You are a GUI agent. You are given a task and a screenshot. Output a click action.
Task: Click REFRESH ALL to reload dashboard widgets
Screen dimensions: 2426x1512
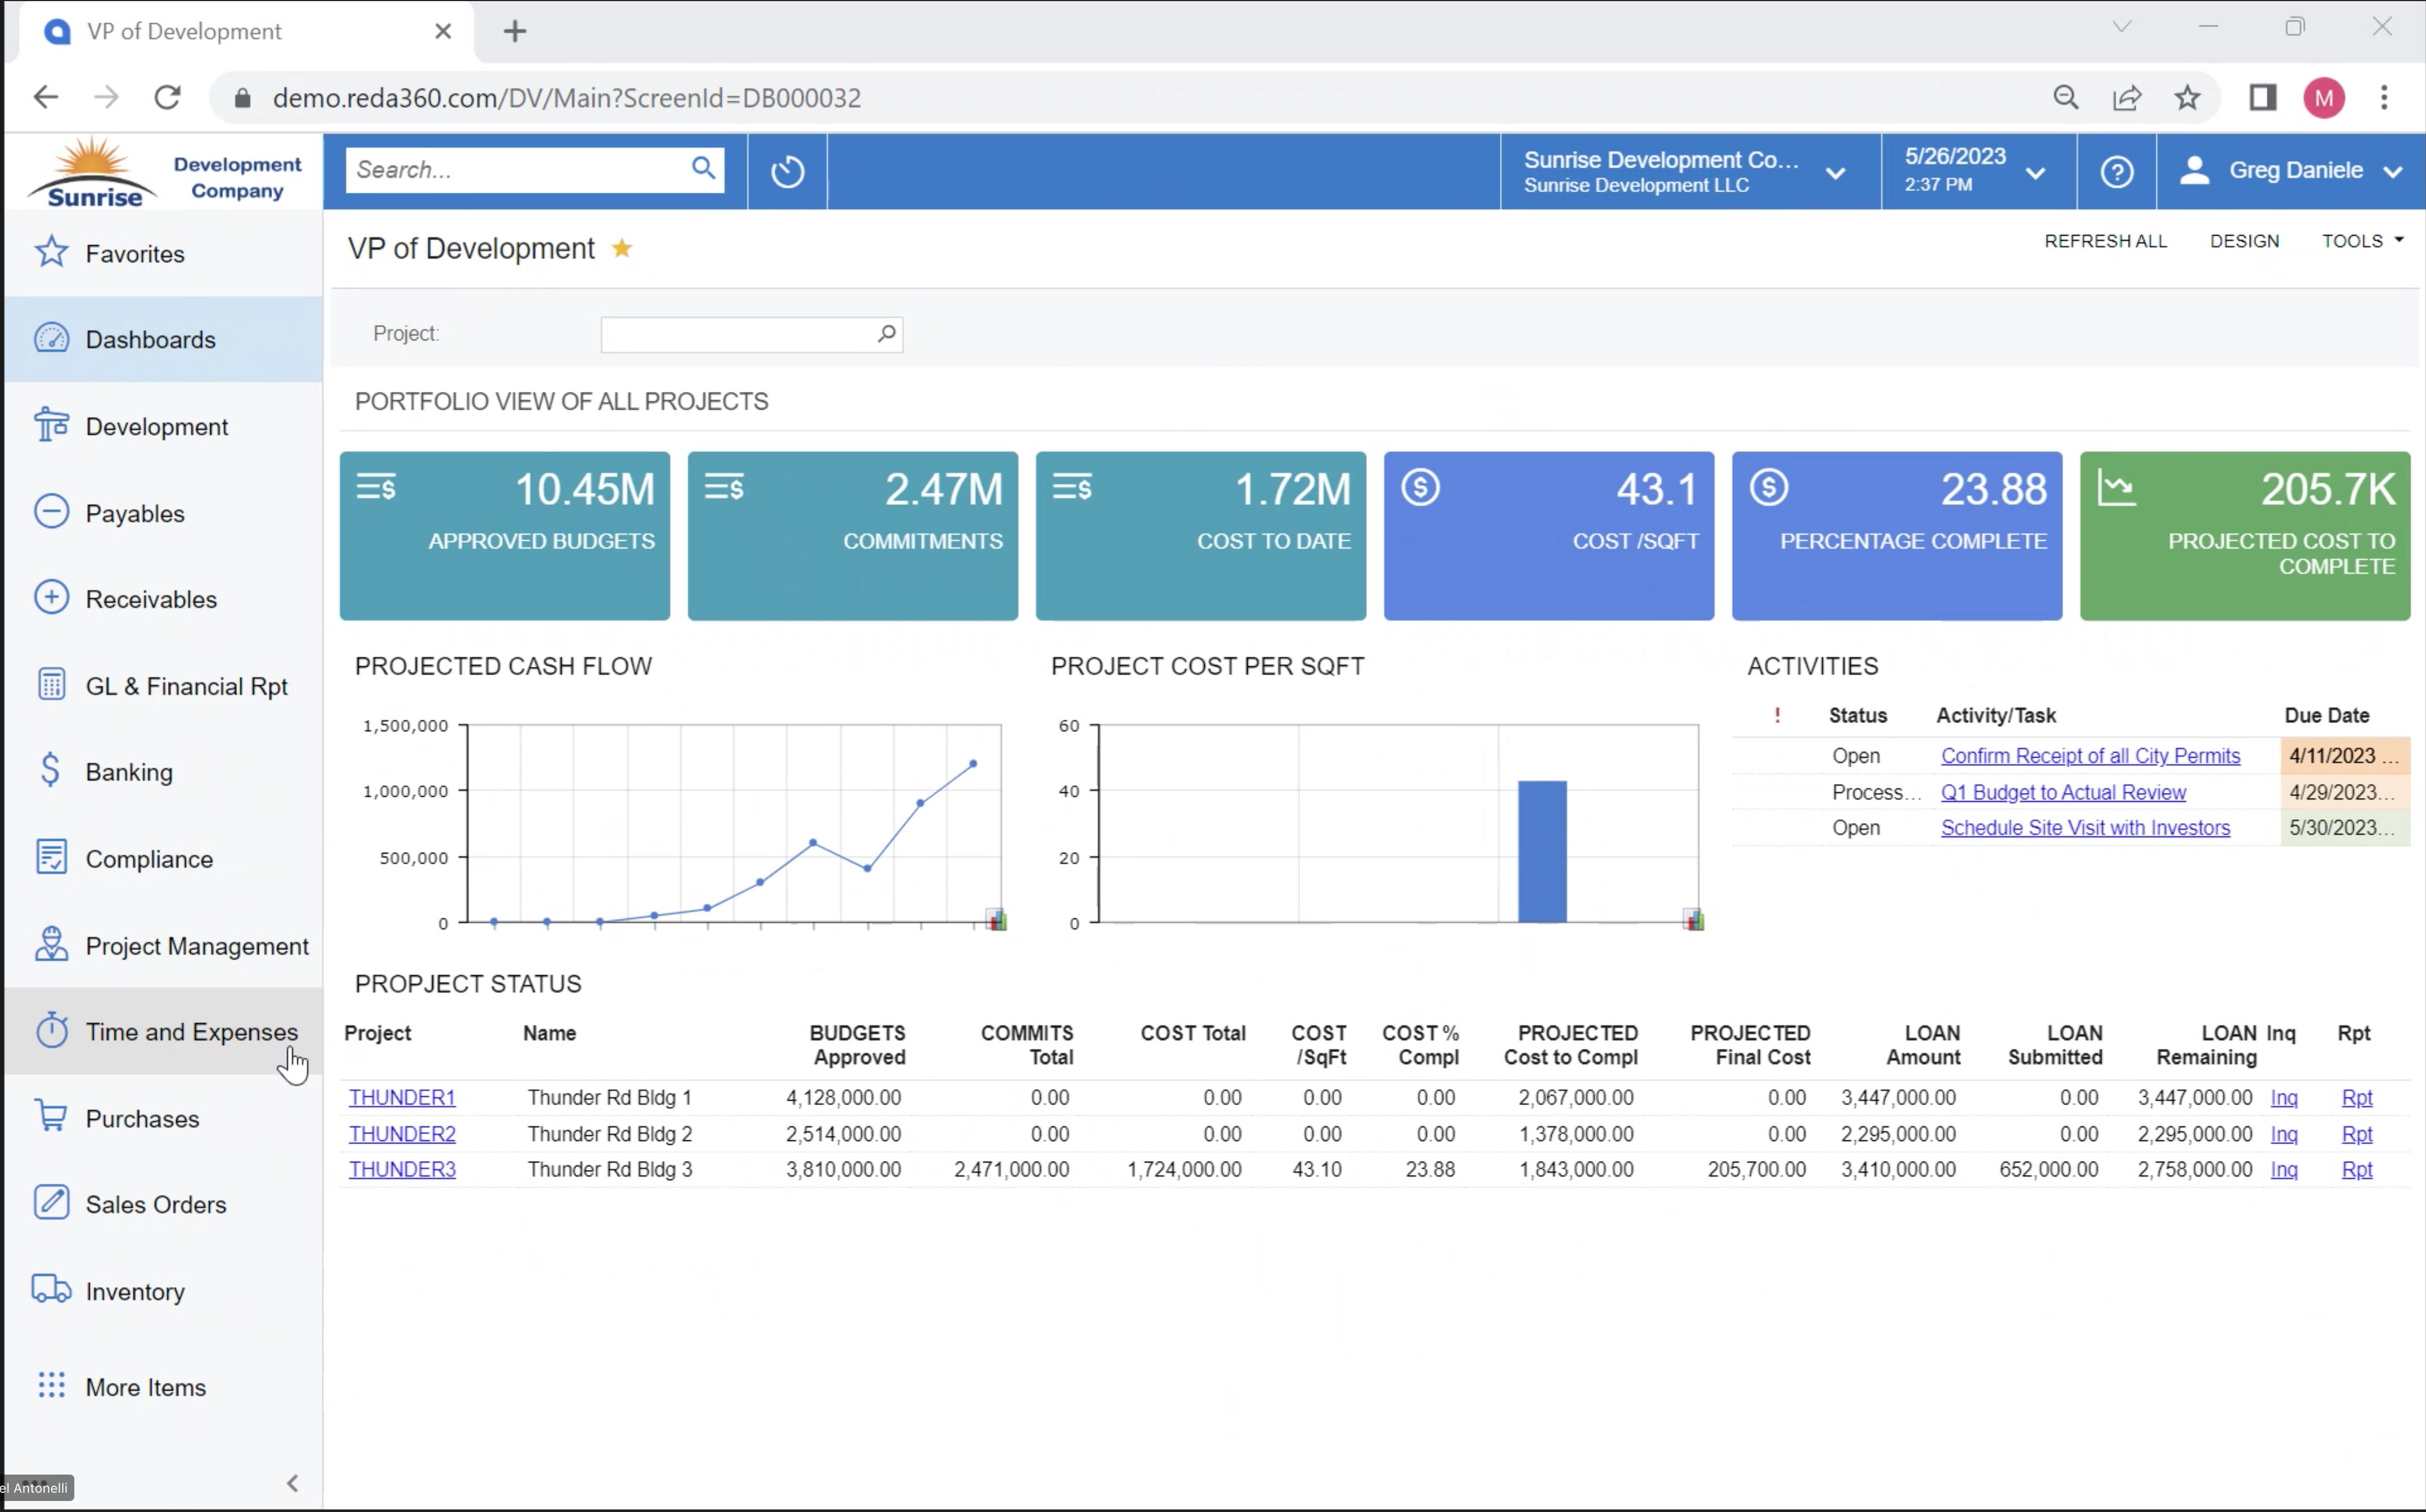[2106, 240]
